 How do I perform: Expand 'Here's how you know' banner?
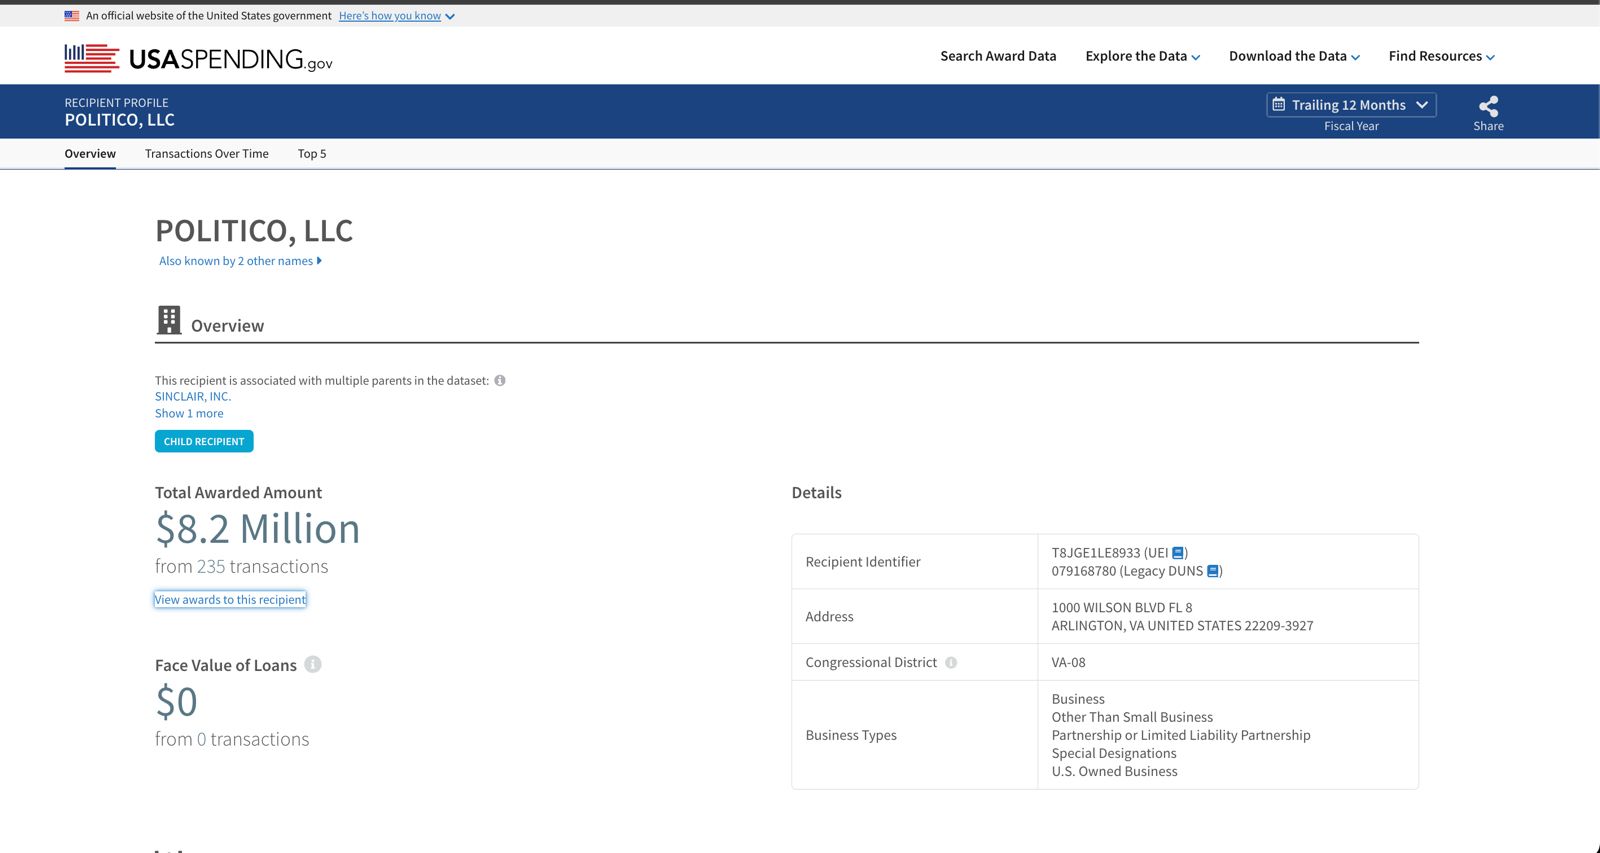396,16
